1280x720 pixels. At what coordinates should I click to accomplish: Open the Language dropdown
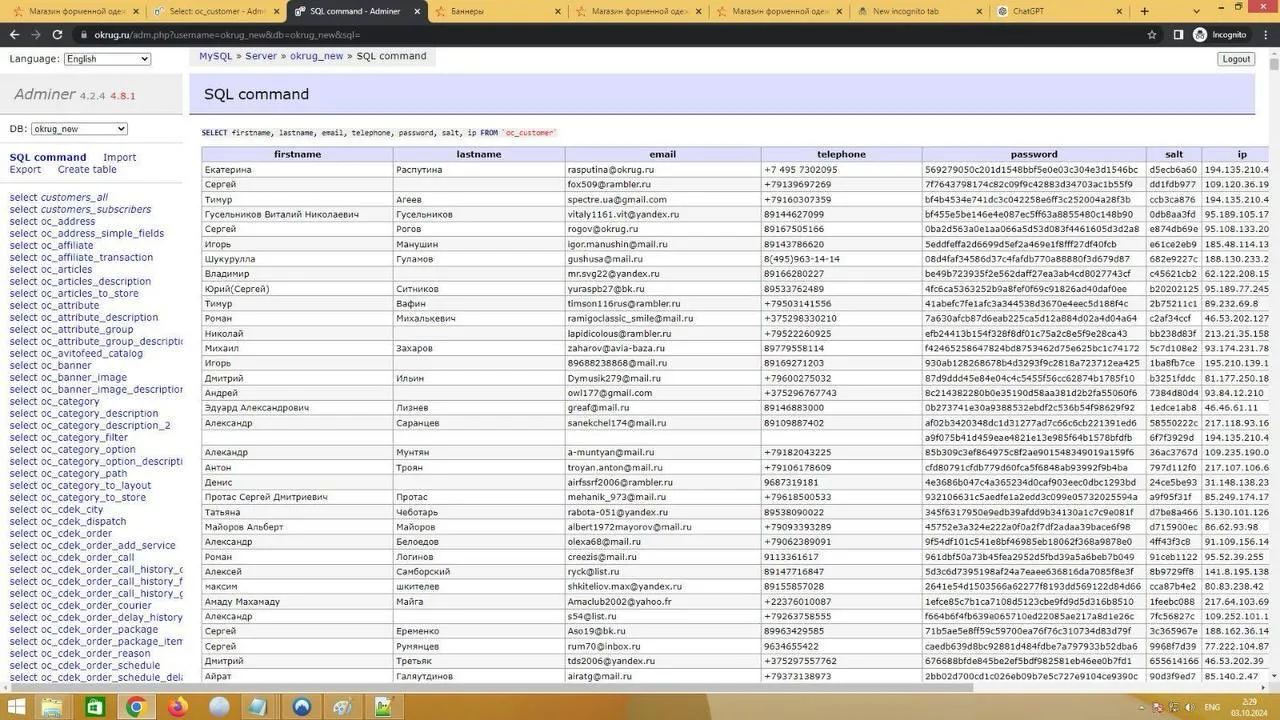pyautogui.click(x=107, y=59)
